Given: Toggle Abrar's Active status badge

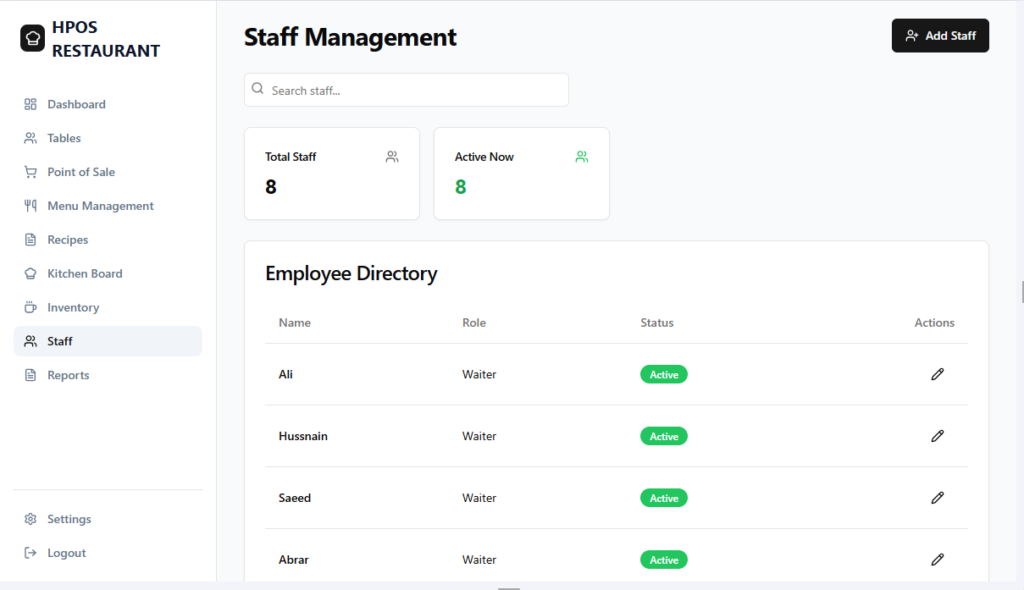Looking at the screenshot, I should point(663,559).
